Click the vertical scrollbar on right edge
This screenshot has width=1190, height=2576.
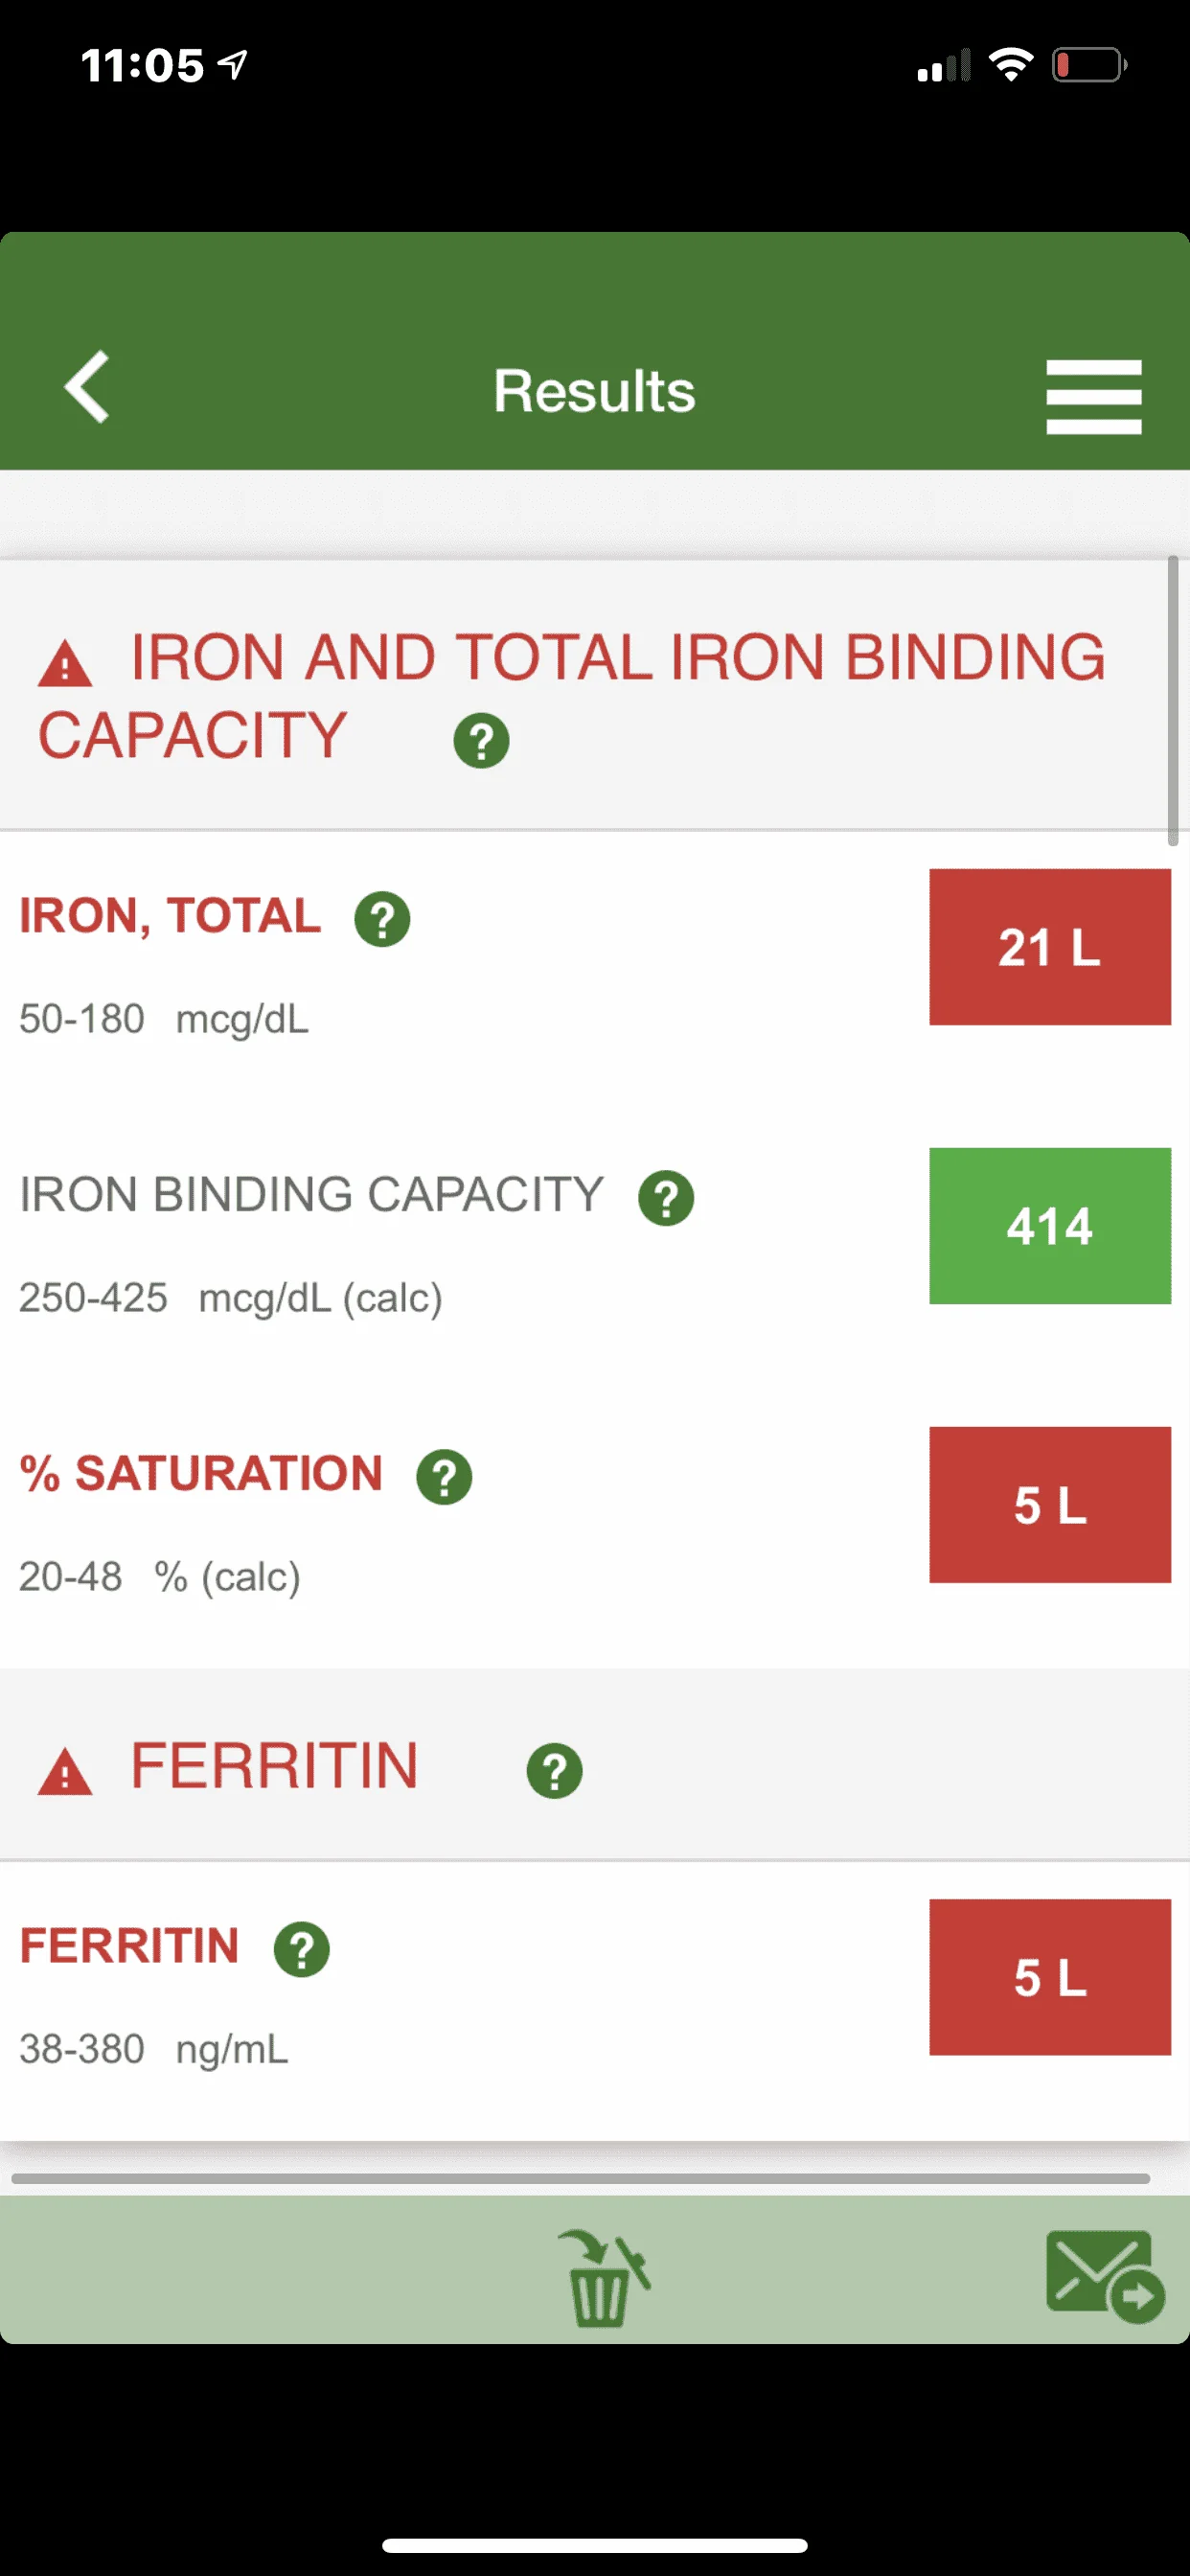1172,701
